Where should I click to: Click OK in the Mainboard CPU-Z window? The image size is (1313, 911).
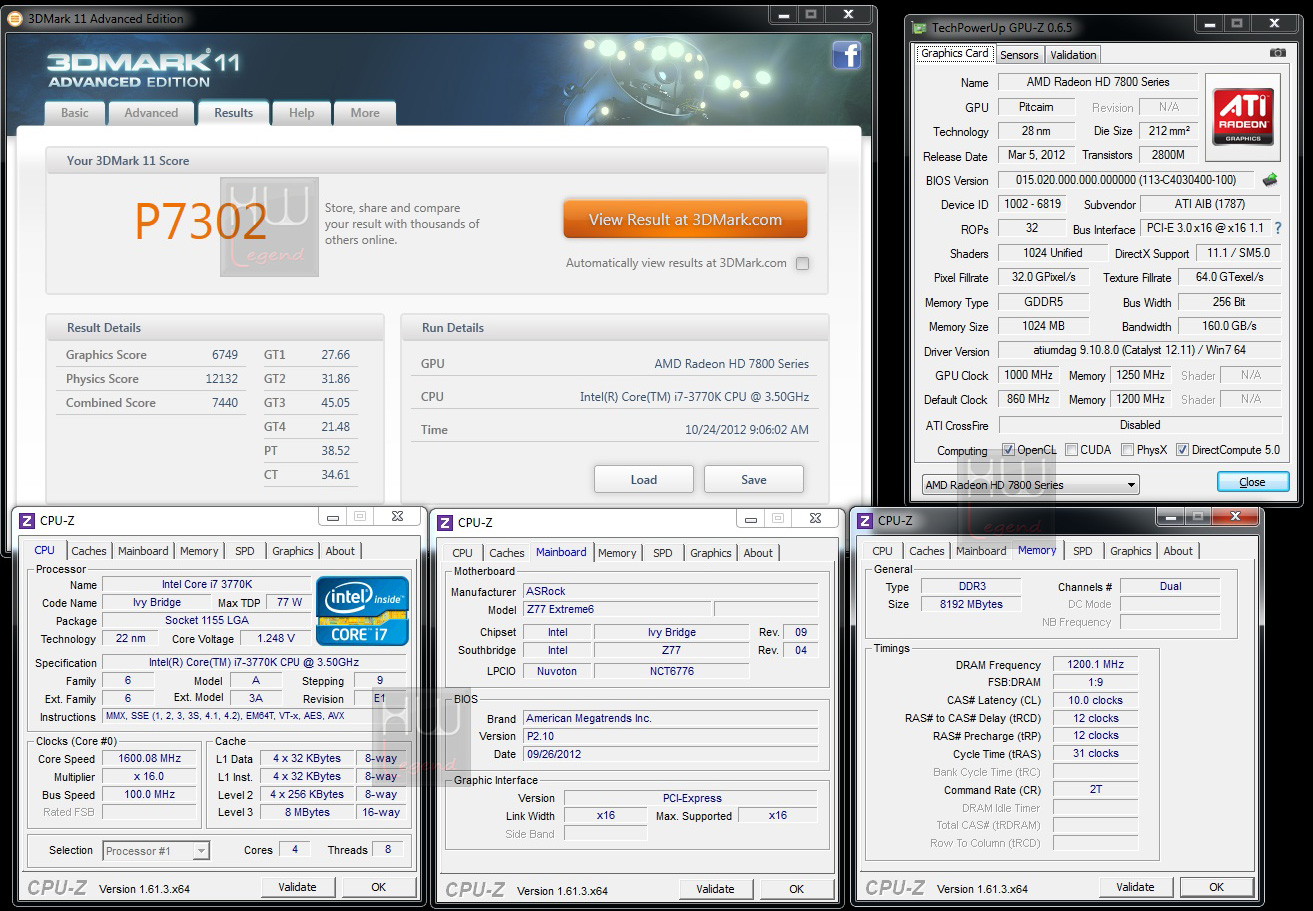click(x=797, y=889)
